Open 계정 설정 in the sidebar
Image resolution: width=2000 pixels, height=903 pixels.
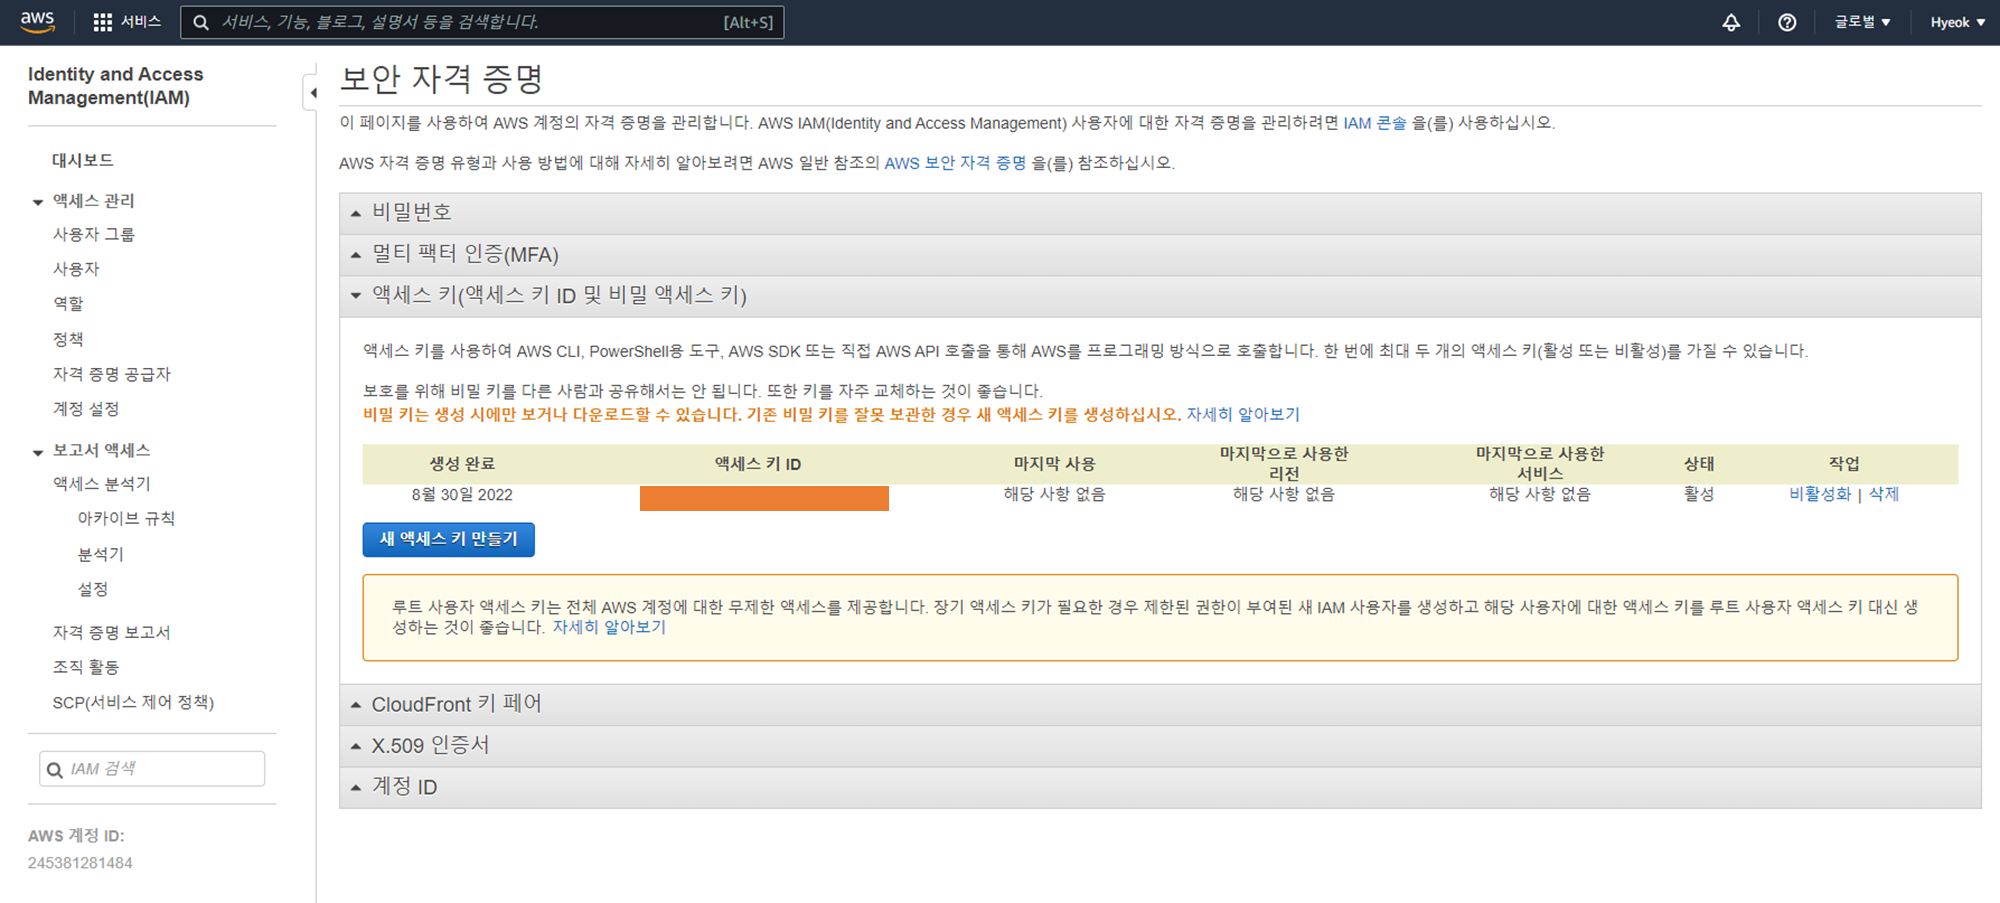click(x=86, y=409)
